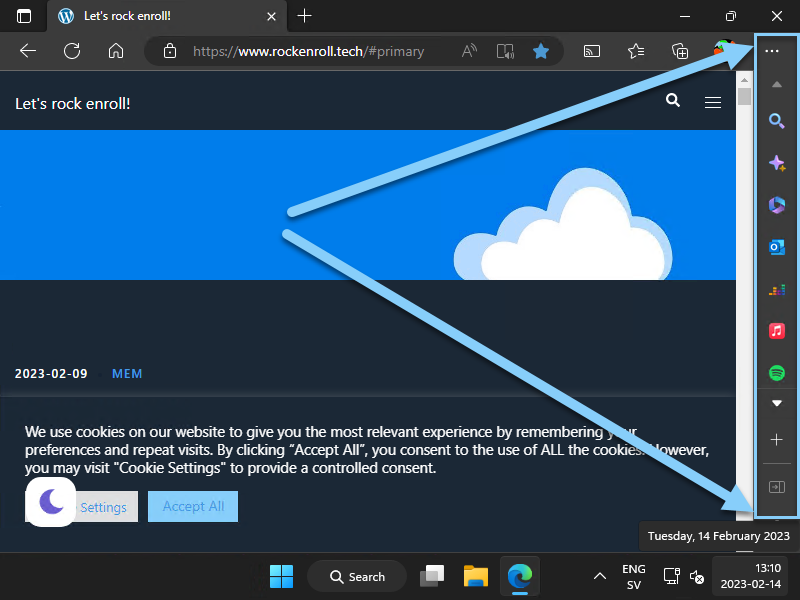The height and width of the screenshot is (600, 800).
Task: Open network and volume quick settings
Action: click(x=684, y=577)
